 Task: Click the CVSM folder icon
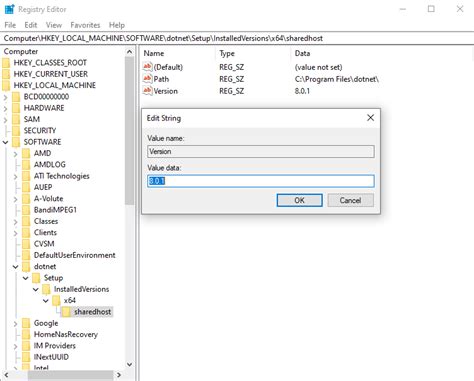click(26, 244)
